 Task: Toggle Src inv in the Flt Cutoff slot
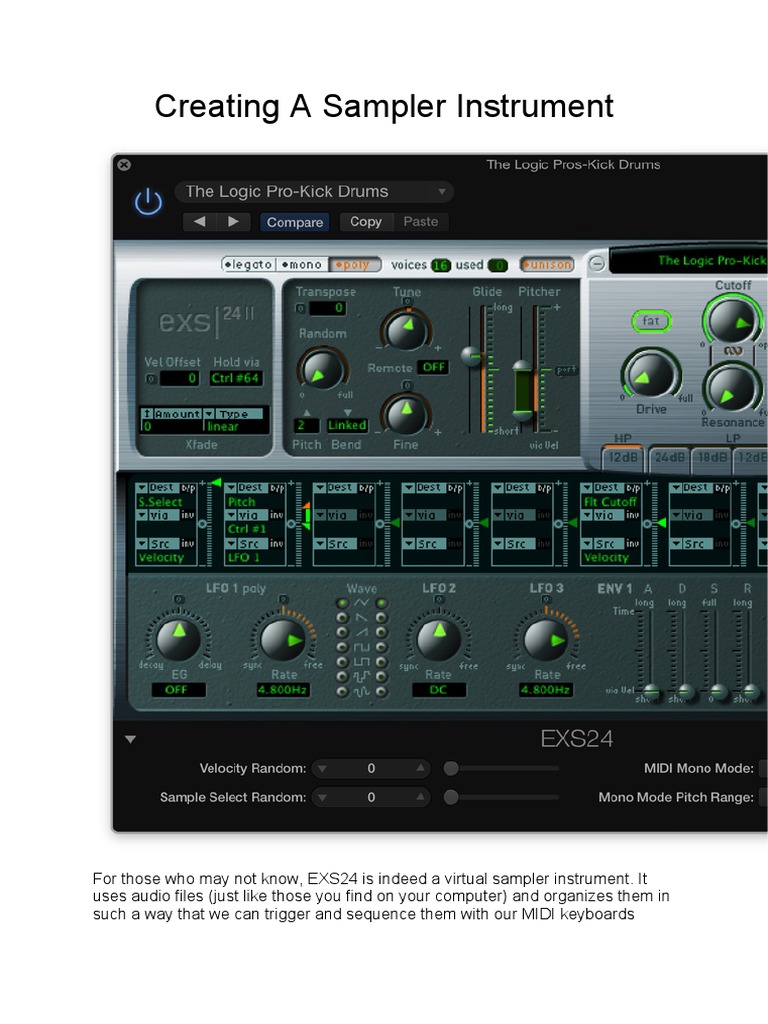(x=633, y=543)
